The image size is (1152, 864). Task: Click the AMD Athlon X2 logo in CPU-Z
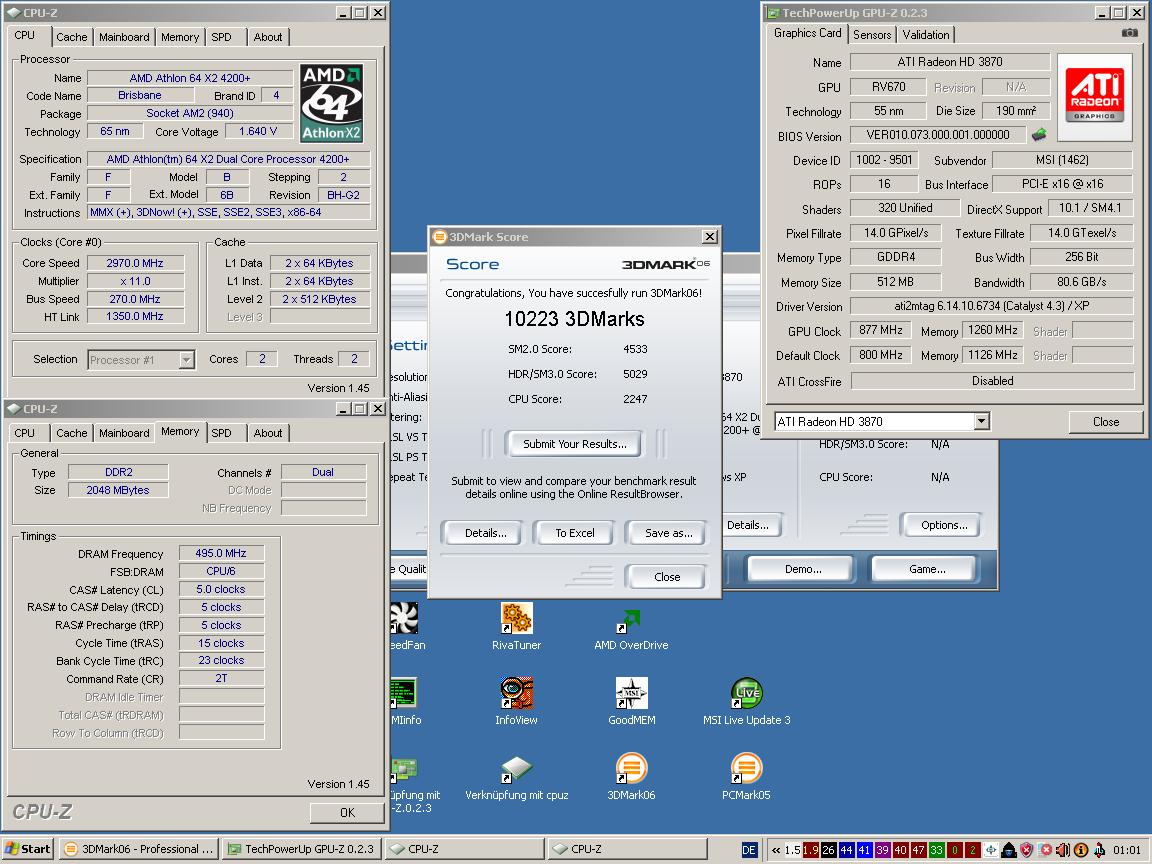pos(332,103)
